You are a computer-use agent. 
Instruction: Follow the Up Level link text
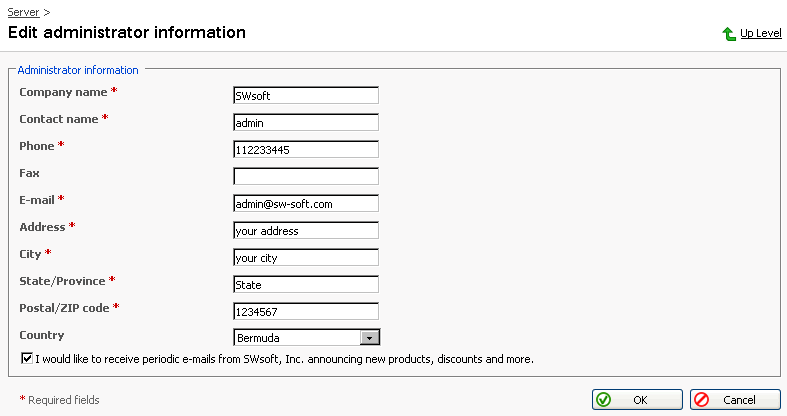[760, 34]
